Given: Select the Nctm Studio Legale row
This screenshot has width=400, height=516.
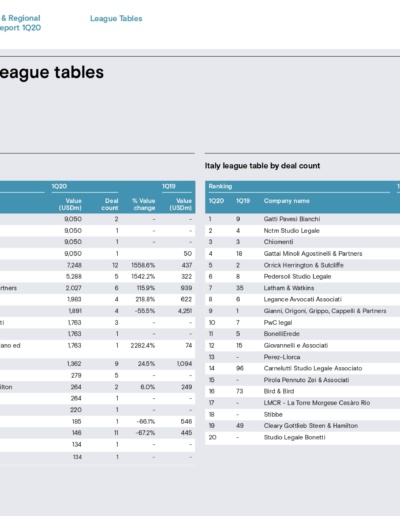Looking at the screenshot, I should 303,231.
